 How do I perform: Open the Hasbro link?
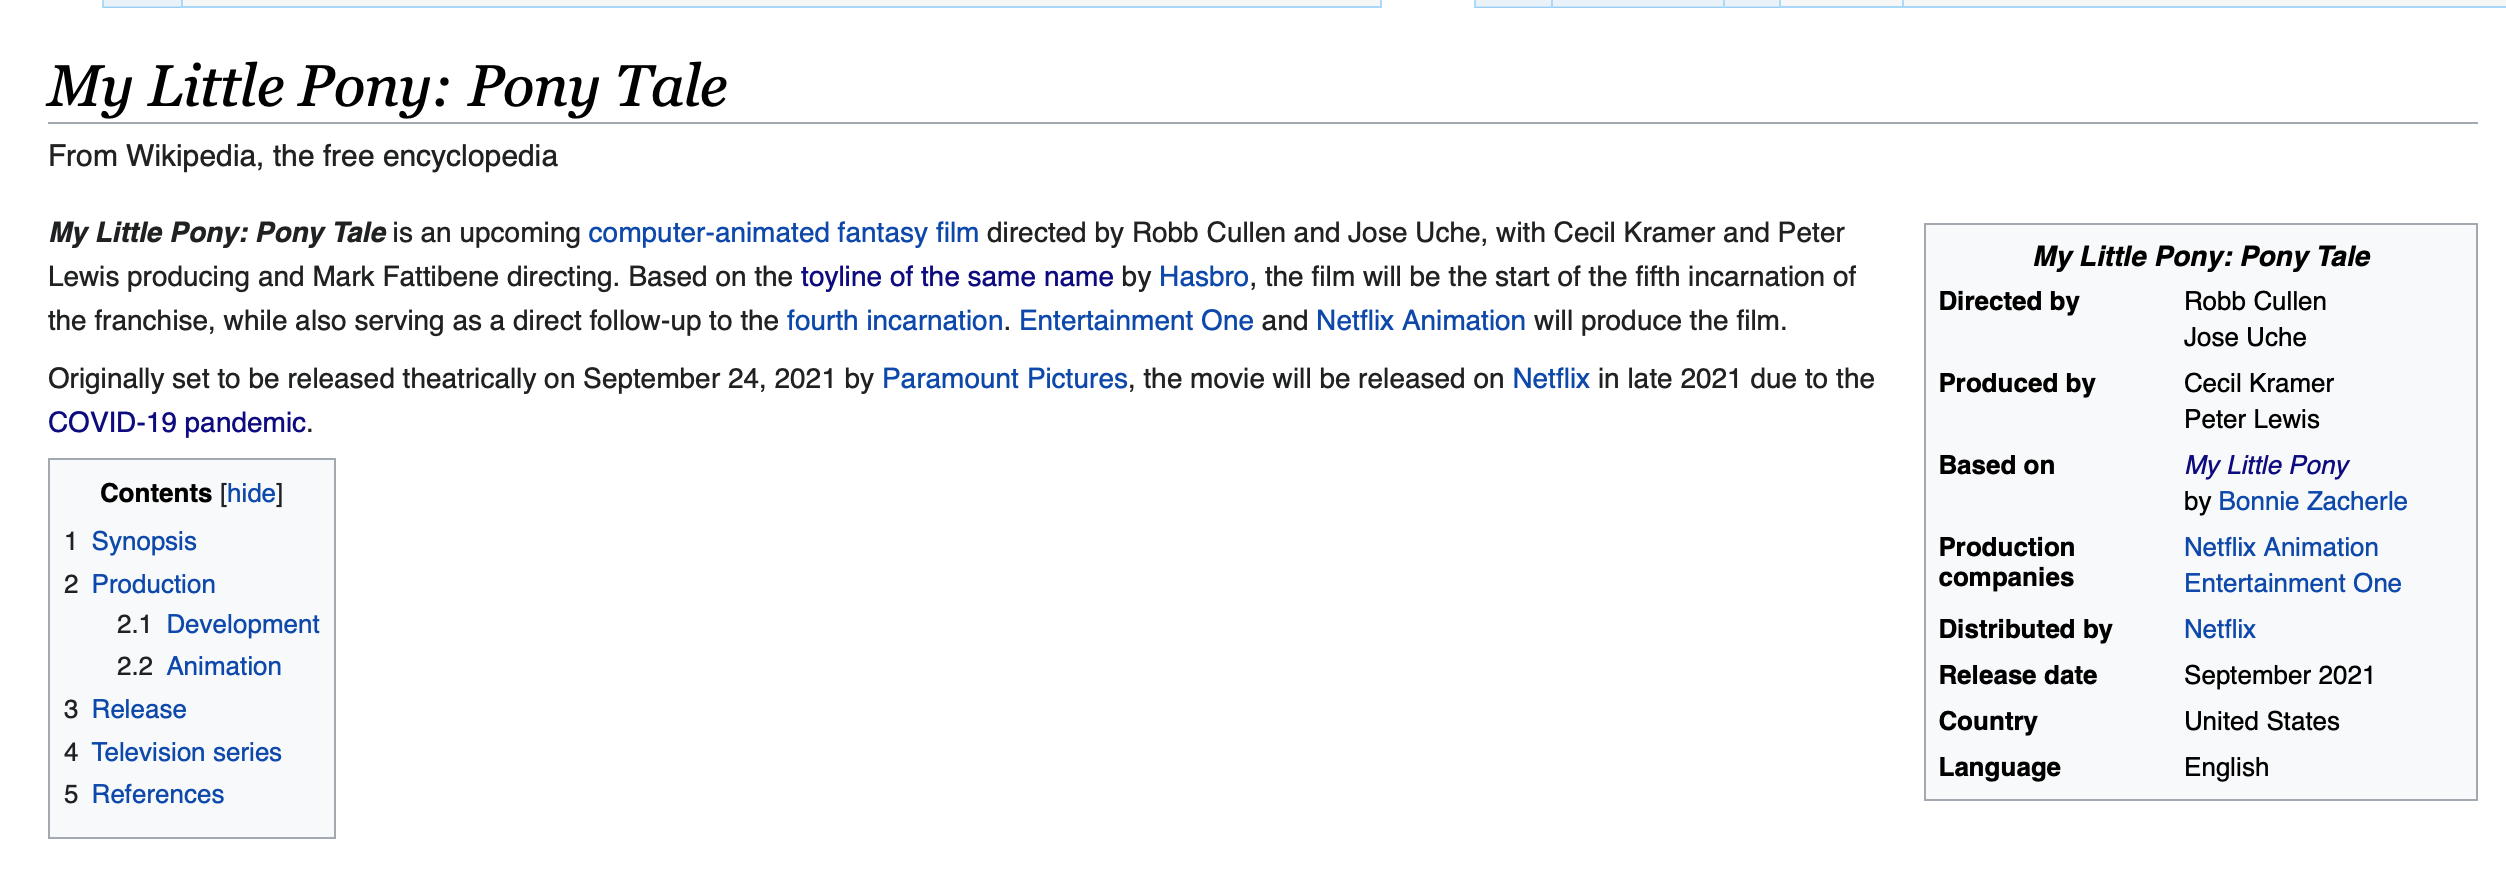click(x=1204, y=277)
